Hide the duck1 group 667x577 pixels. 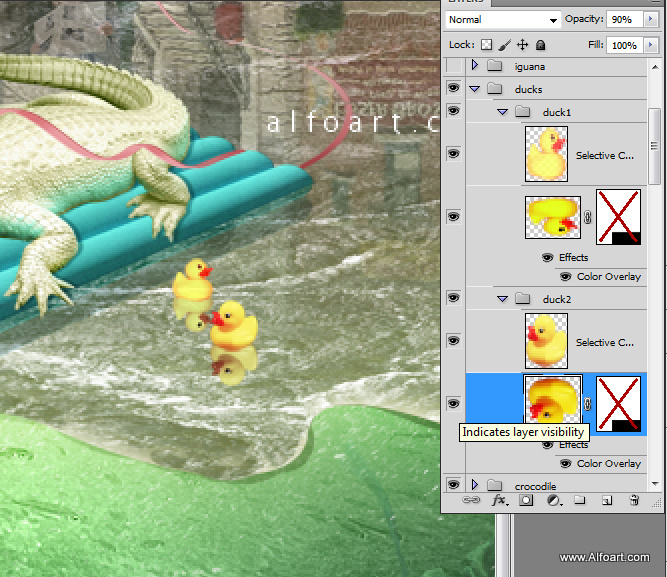point(453,111)
